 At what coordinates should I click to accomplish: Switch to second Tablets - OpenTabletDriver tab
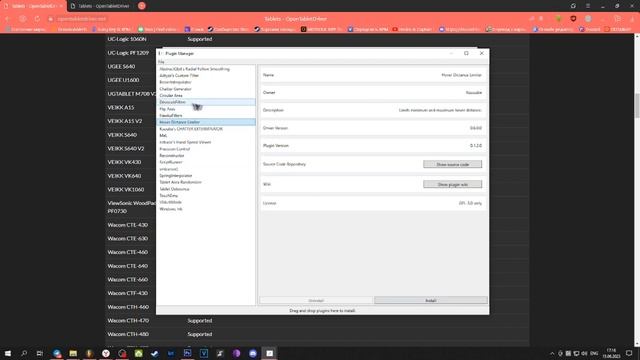point(100,6)
